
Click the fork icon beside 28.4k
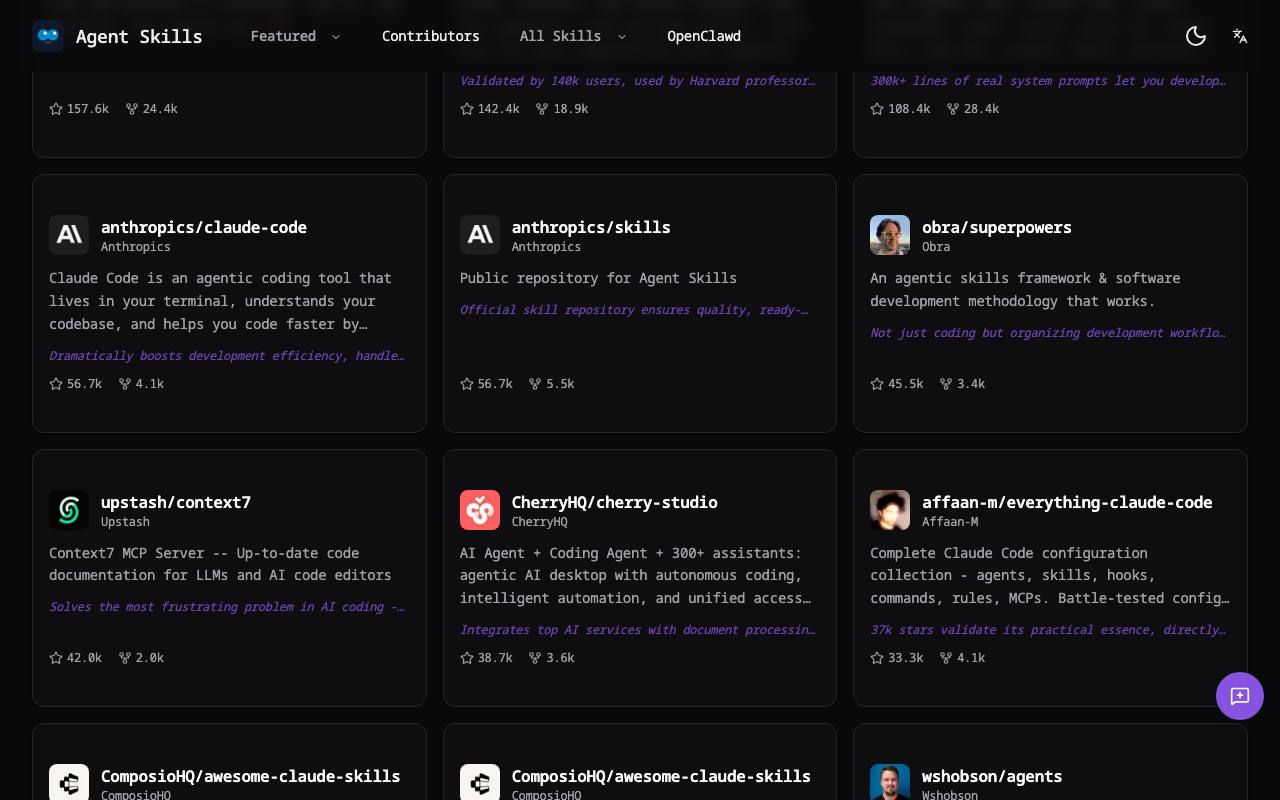[x=953, y=109]
